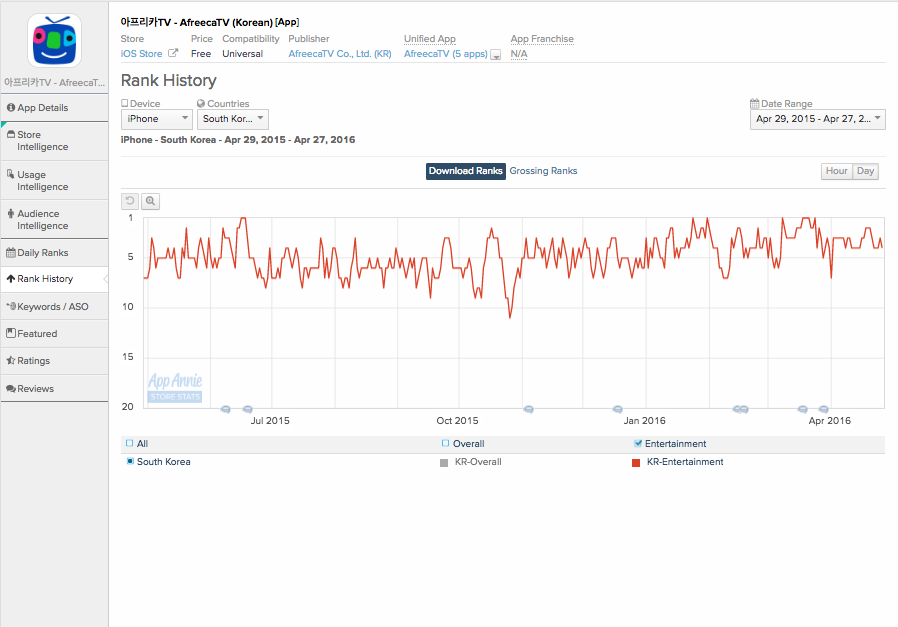Screen dimensions: 898x627
Task: Toggle the Overall category checkbox
Action: pyautogui.click(x=446, y=443)
